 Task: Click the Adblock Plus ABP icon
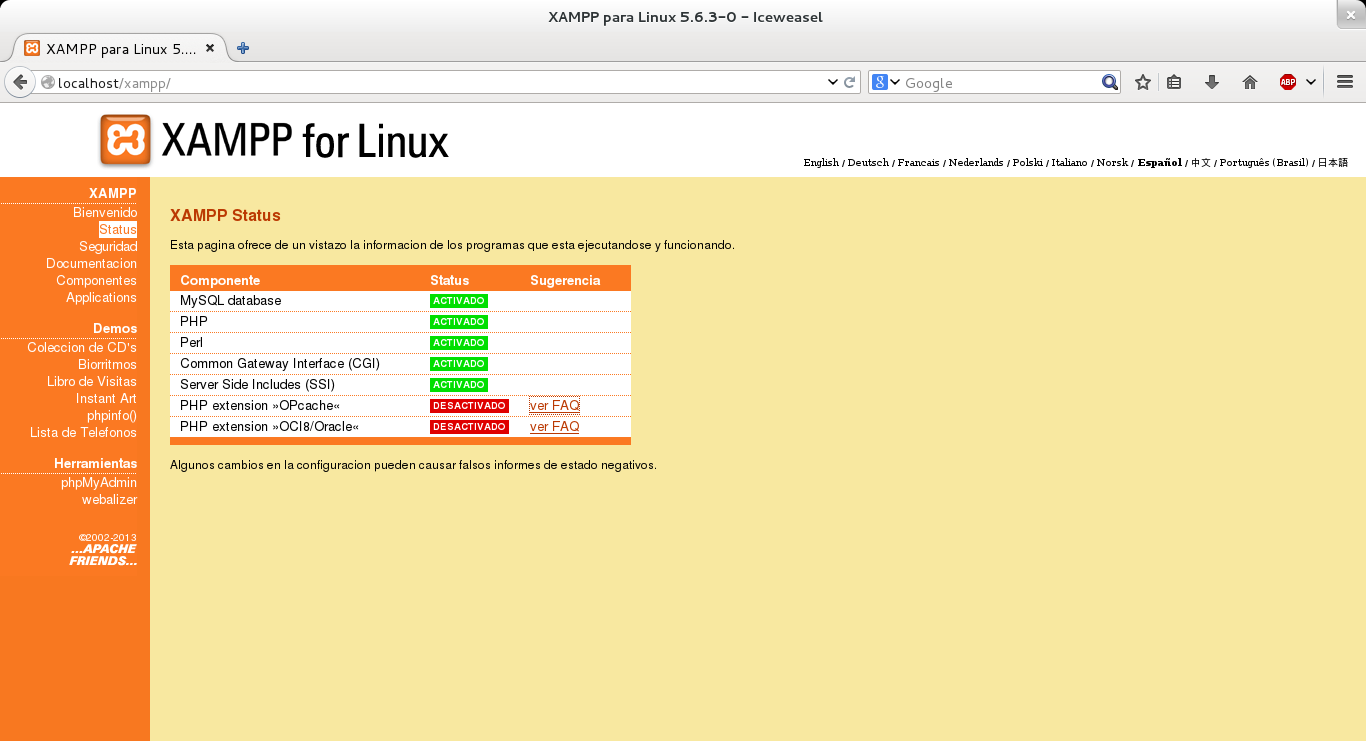pyautogui.click(x=1288, y=82)
